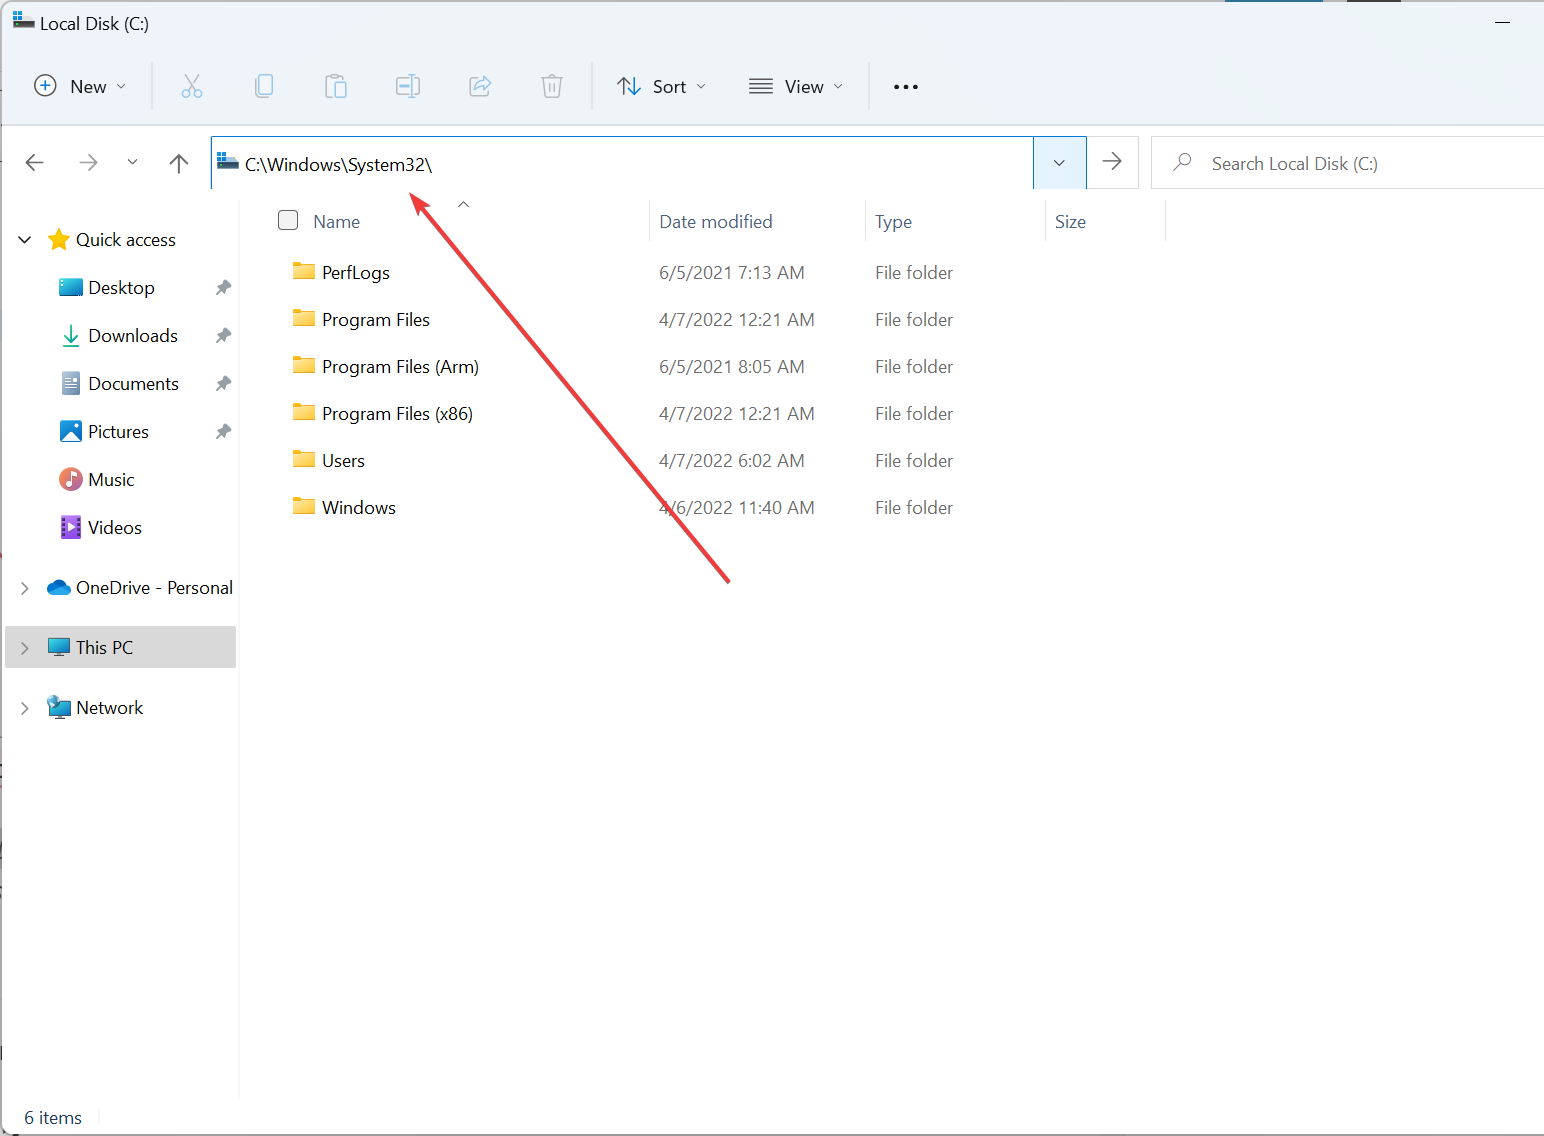Open the Sort dropdown menu
Screen dimensions: 1544x1136
pyautogui.click(x=661, y=86)
